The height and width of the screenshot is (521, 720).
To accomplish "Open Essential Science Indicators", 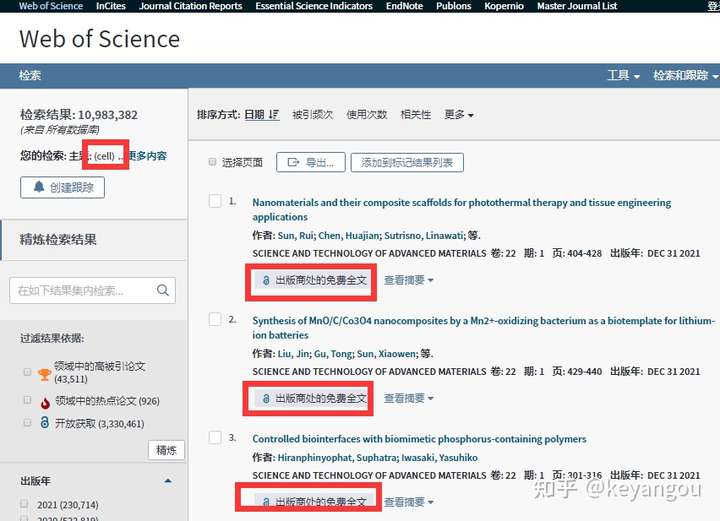I will (x=314, y=6).
